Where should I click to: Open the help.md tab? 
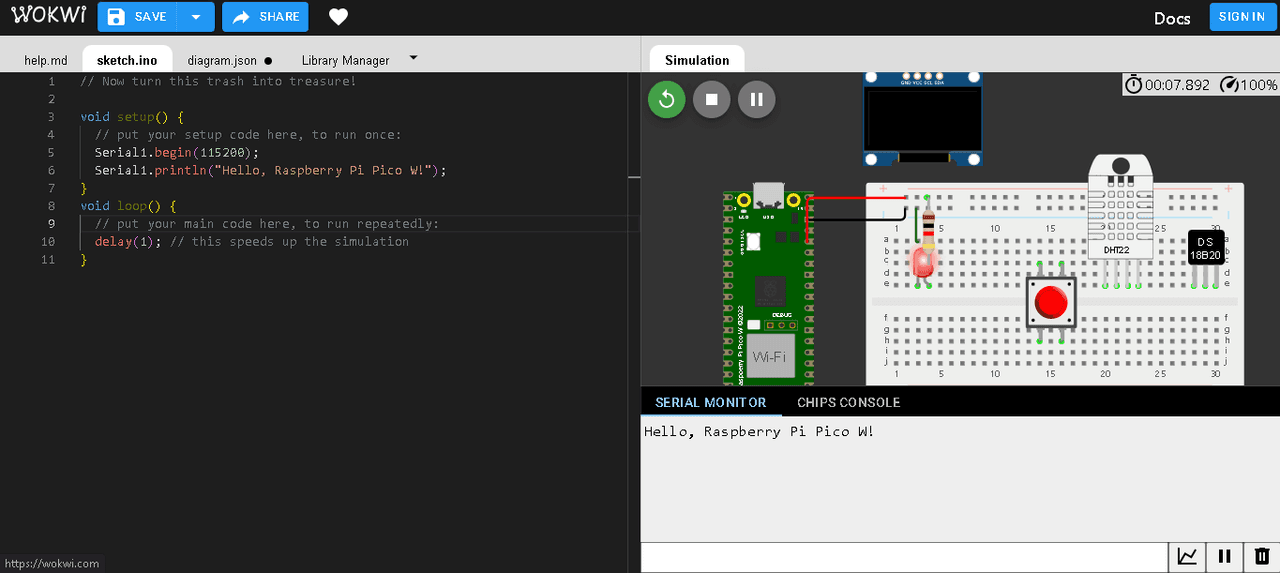tap(46, 60)
